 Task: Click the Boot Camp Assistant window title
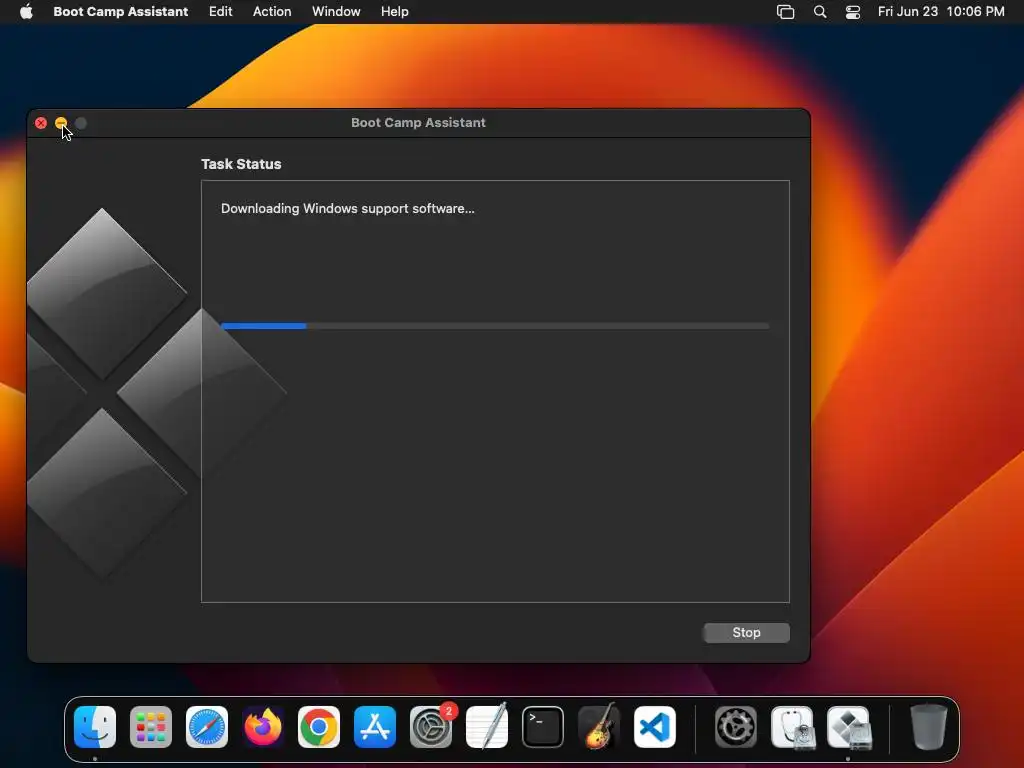tap(419, 123)
